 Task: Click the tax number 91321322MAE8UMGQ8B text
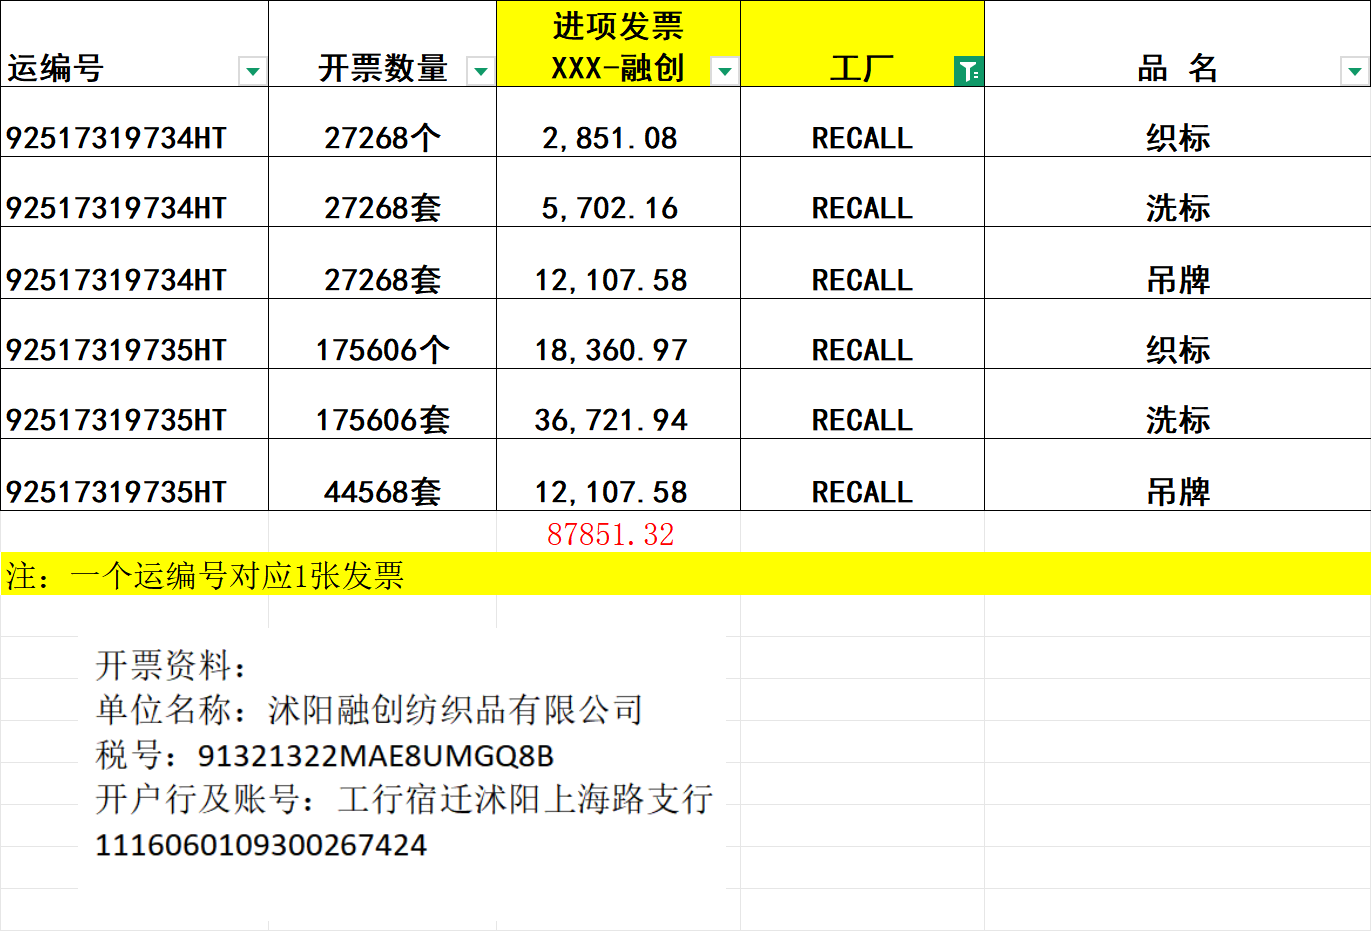click(x=375, y=756)
